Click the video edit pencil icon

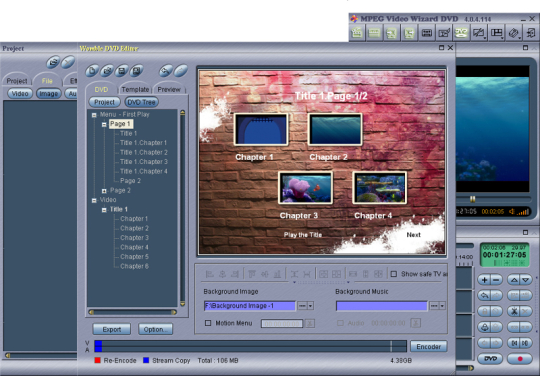444,33
